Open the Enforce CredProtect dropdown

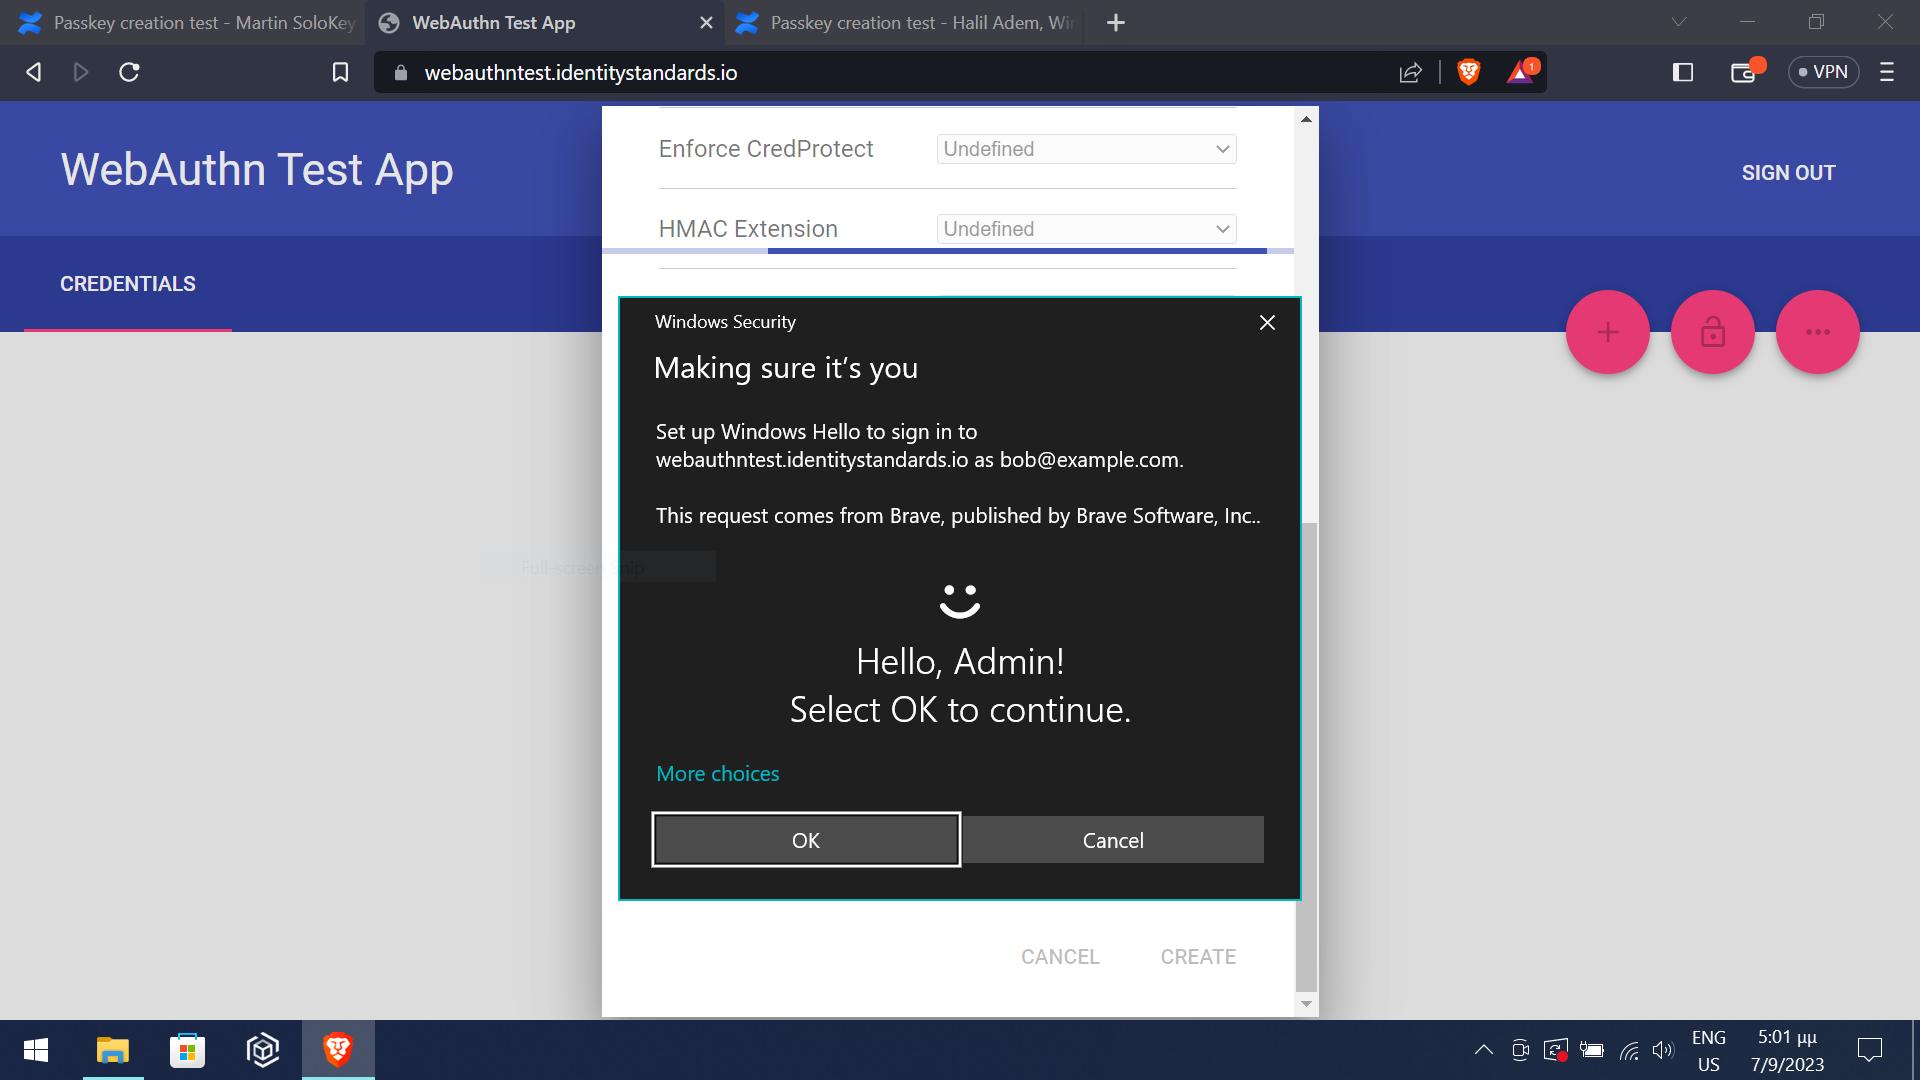(1086, 149)
